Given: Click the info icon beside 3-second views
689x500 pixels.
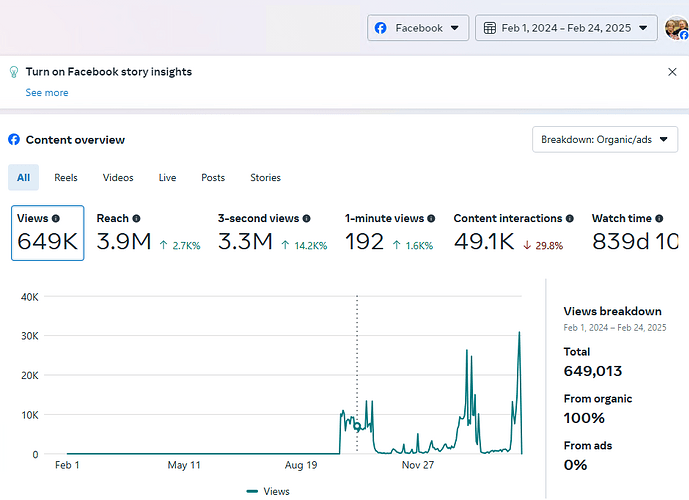Looking at the screenshot, I should coord(306,218).
